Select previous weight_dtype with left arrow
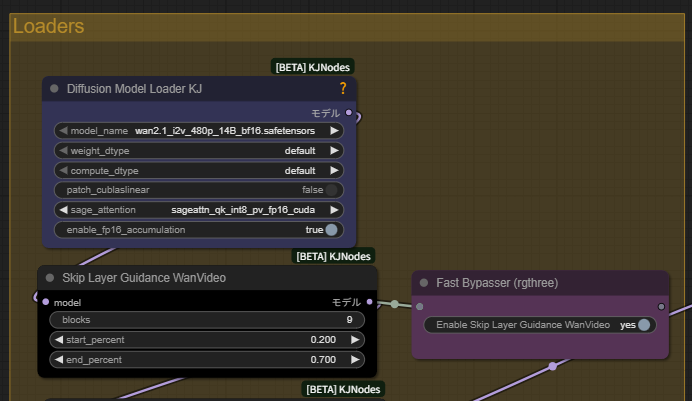The image size is (692, 401). coord(63,150)
